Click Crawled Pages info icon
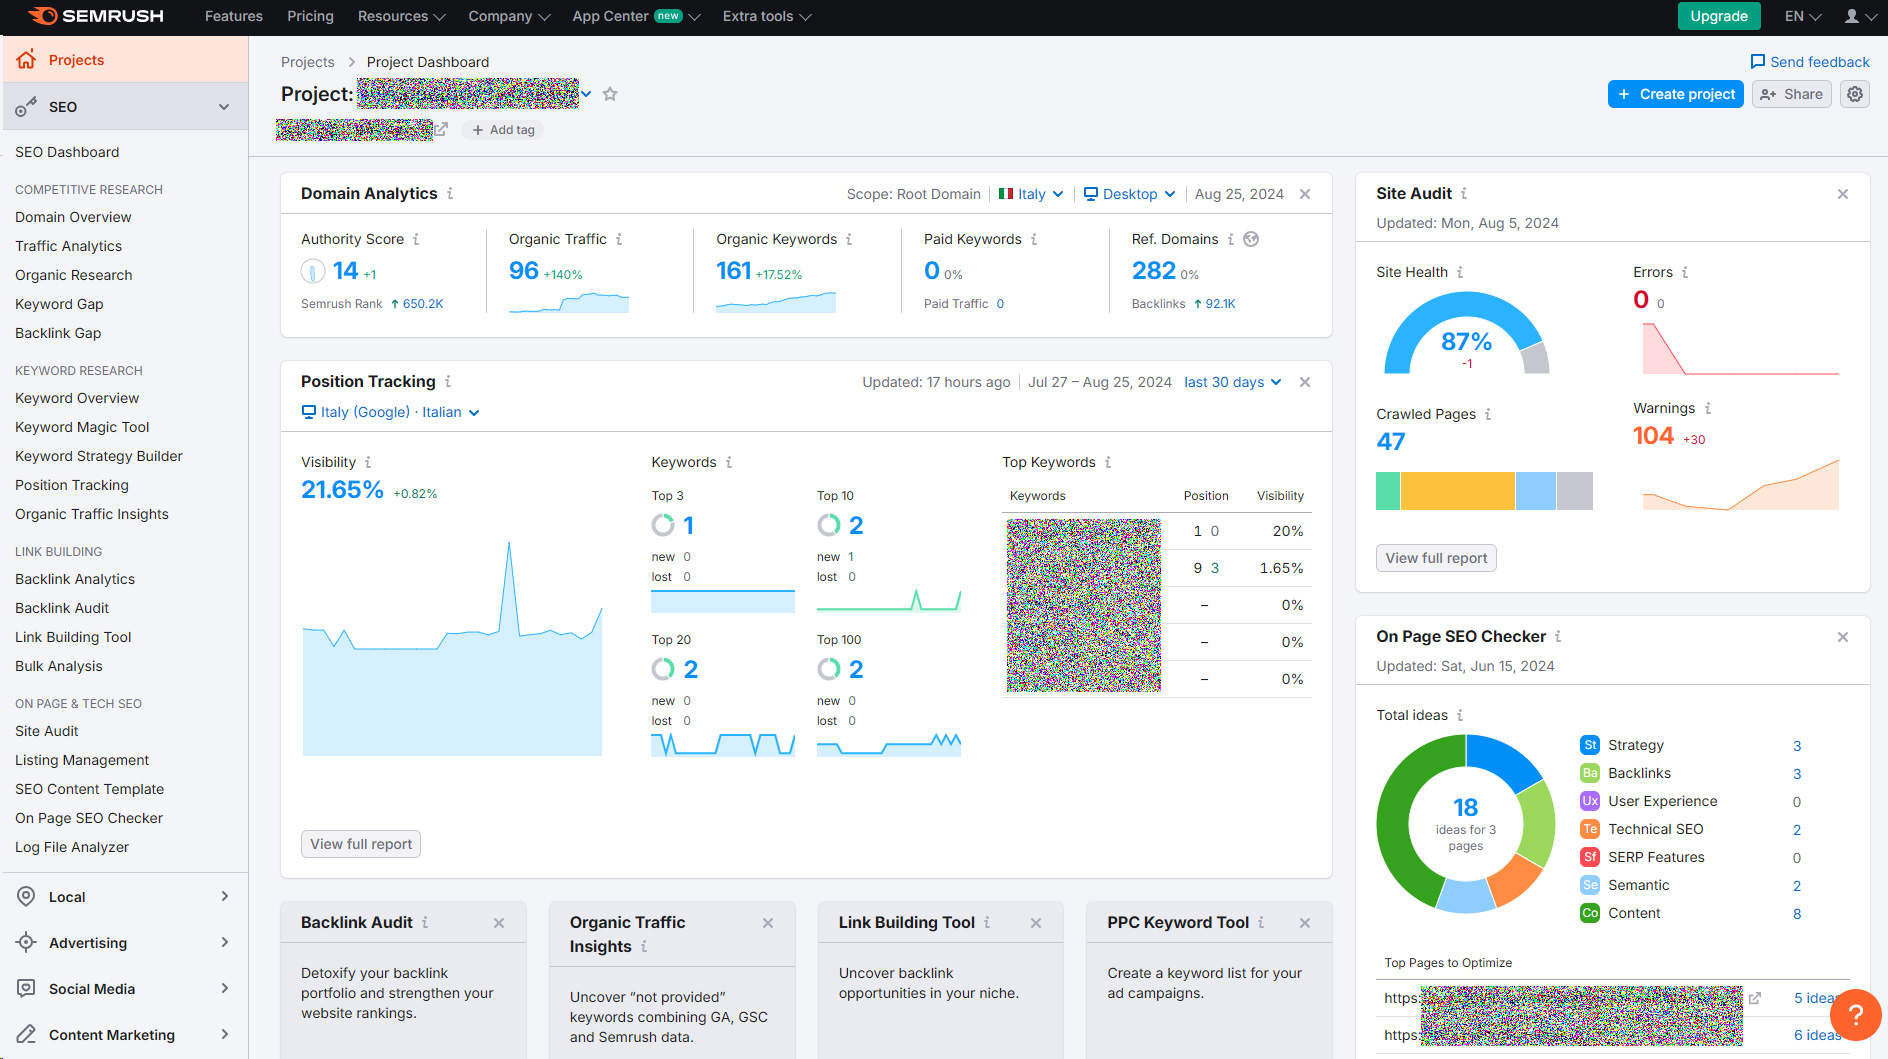Image resolution: width=1888 pixels, height=1059 pixels. [x=1488, y=414]
